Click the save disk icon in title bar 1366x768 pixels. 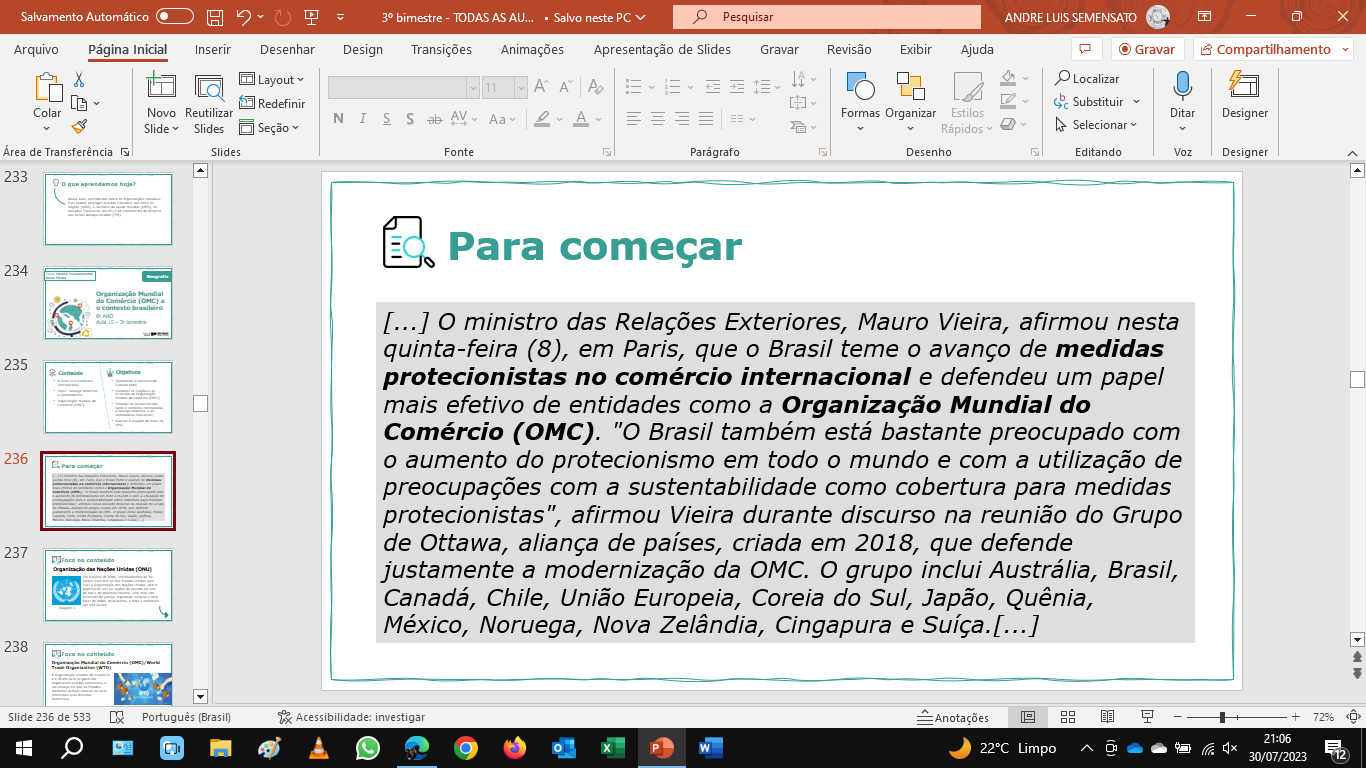click(215, 17)
